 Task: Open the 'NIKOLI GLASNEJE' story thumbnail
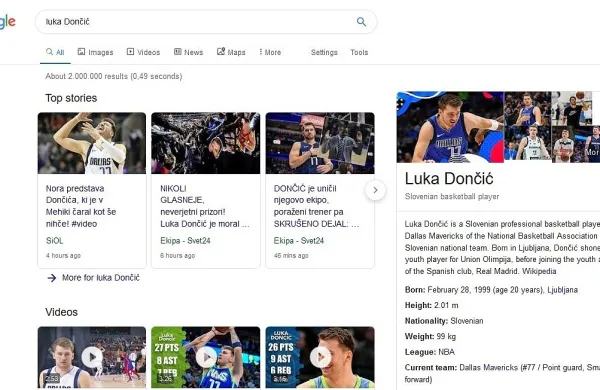[205, 143]
